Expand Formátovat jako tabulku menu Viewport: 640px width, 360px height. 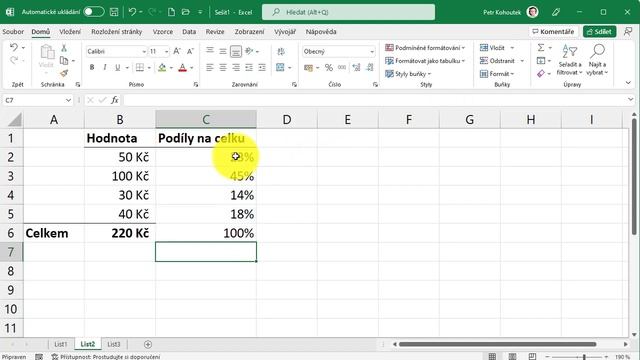coord(425,61)
